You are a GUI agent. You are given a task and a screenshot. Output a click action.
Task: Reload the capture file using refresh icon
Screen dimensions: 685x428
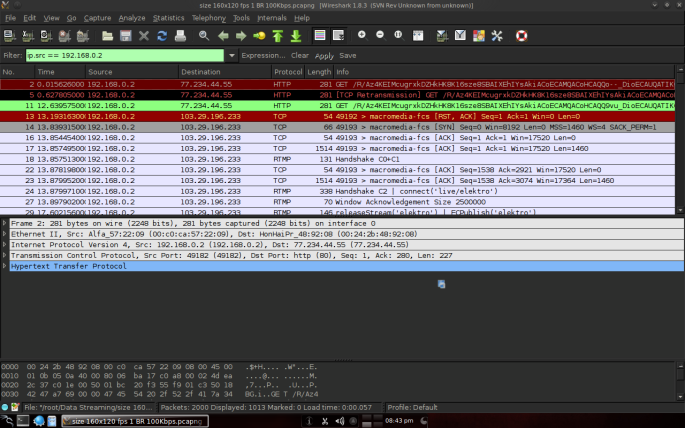162,36
